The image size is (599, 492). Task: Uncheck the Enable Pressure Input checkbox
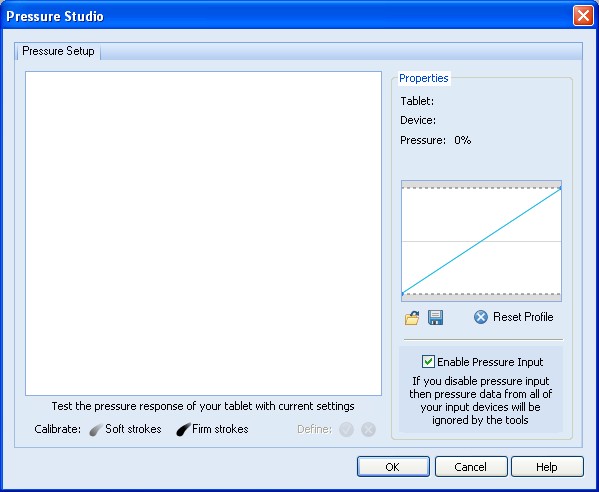click(428, 361)
